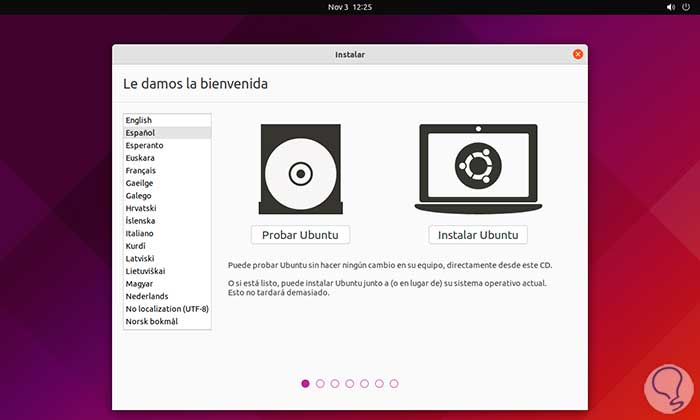Select Lietuviškai in the language list
The width and height of the screenshot is (700, 420).
pyautogui.click(x=167, y=271)
